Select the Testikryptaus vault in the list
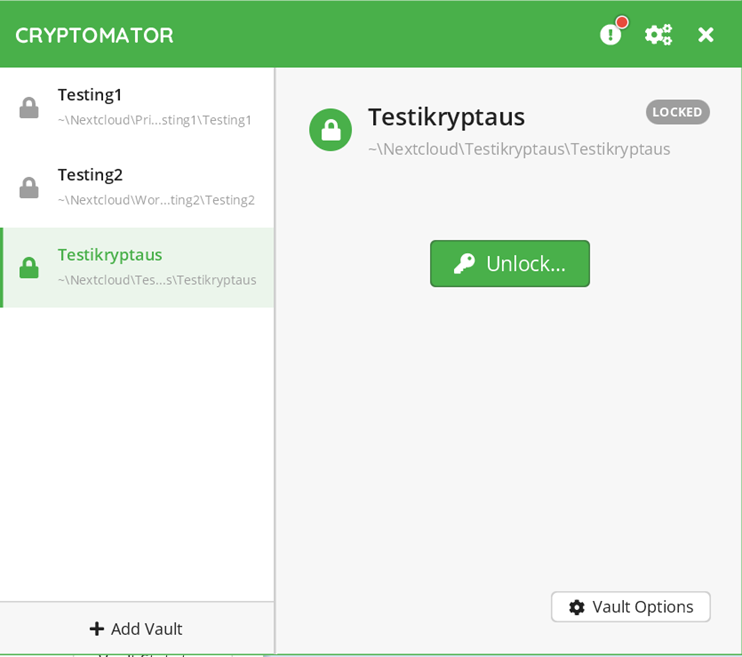The height and width of the screenshot is (657, 742). click(110, 255)
